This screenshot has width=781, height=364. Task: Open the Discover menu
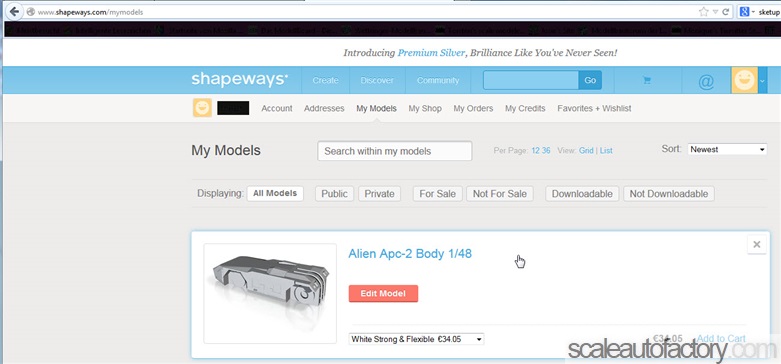pyautogui.click(x=377, y=80)
